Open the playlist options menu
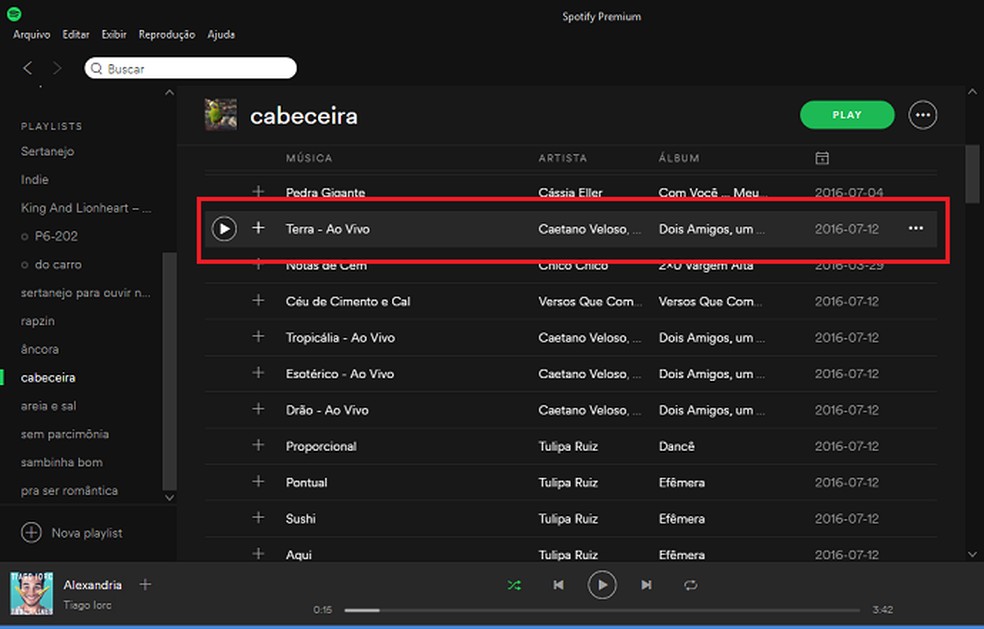The height and width of the screenshot is (629, 984). 922,114
